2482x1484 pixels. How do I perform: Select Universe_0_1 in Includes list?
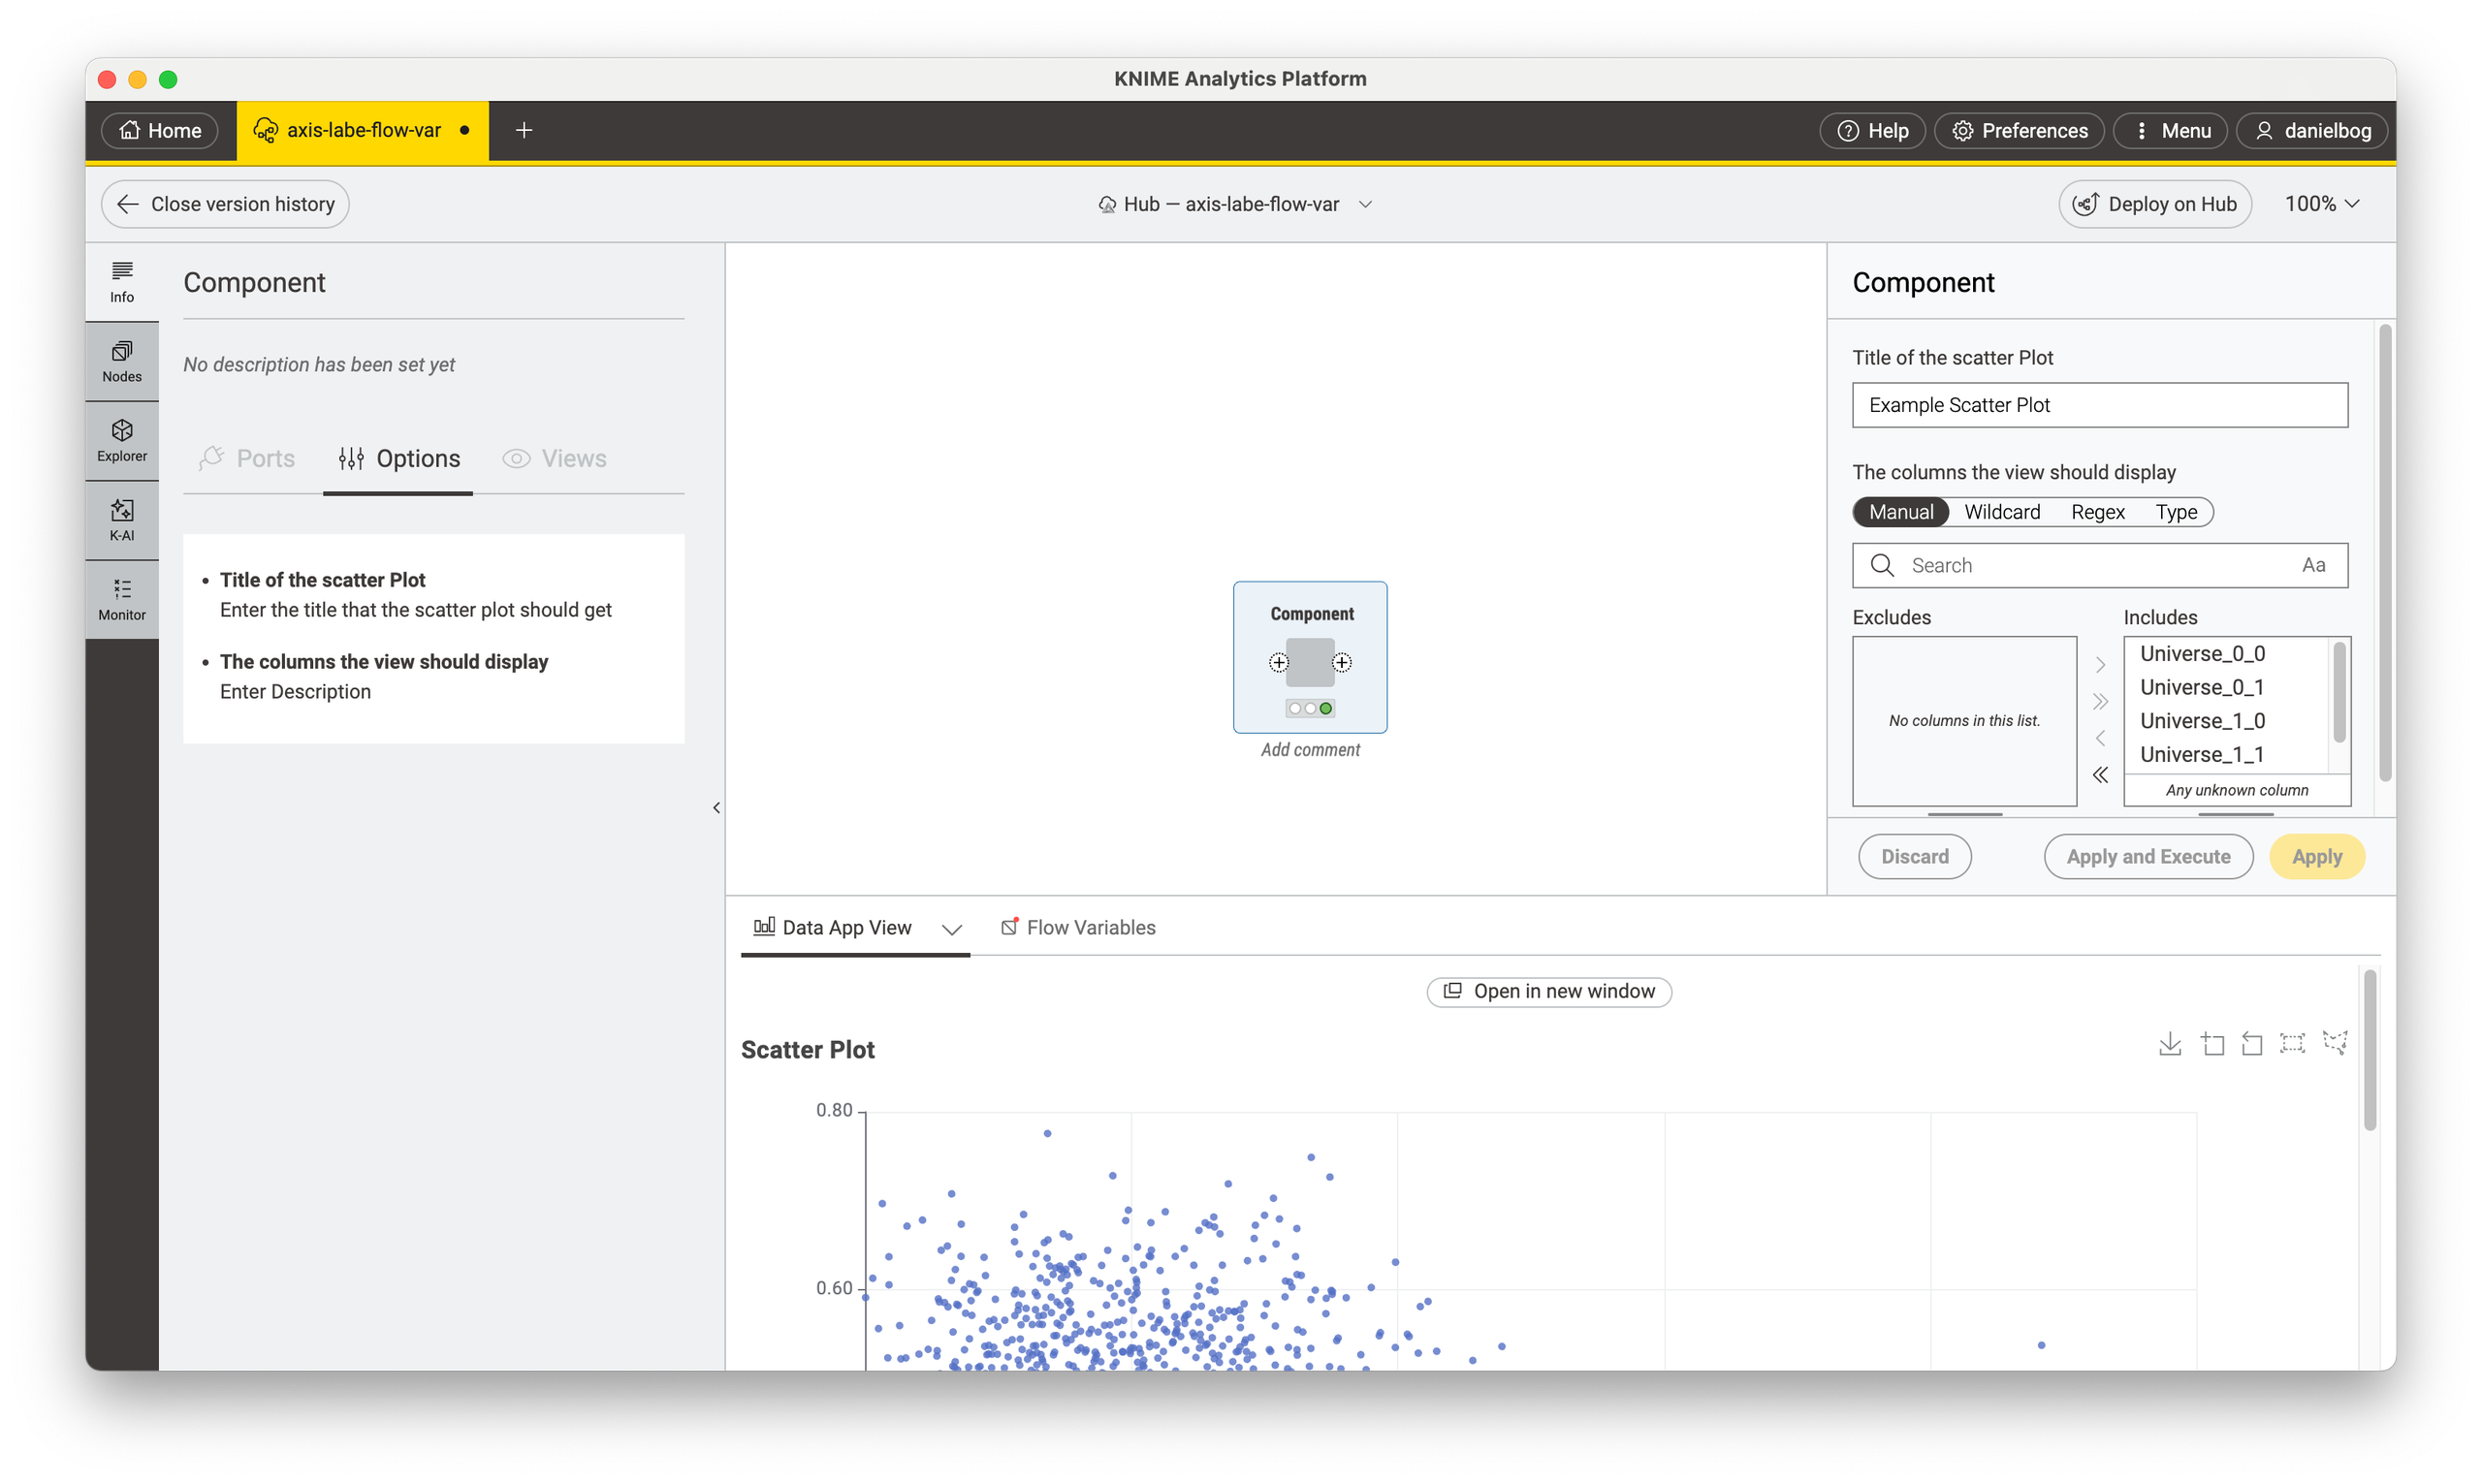(2228, 688)
